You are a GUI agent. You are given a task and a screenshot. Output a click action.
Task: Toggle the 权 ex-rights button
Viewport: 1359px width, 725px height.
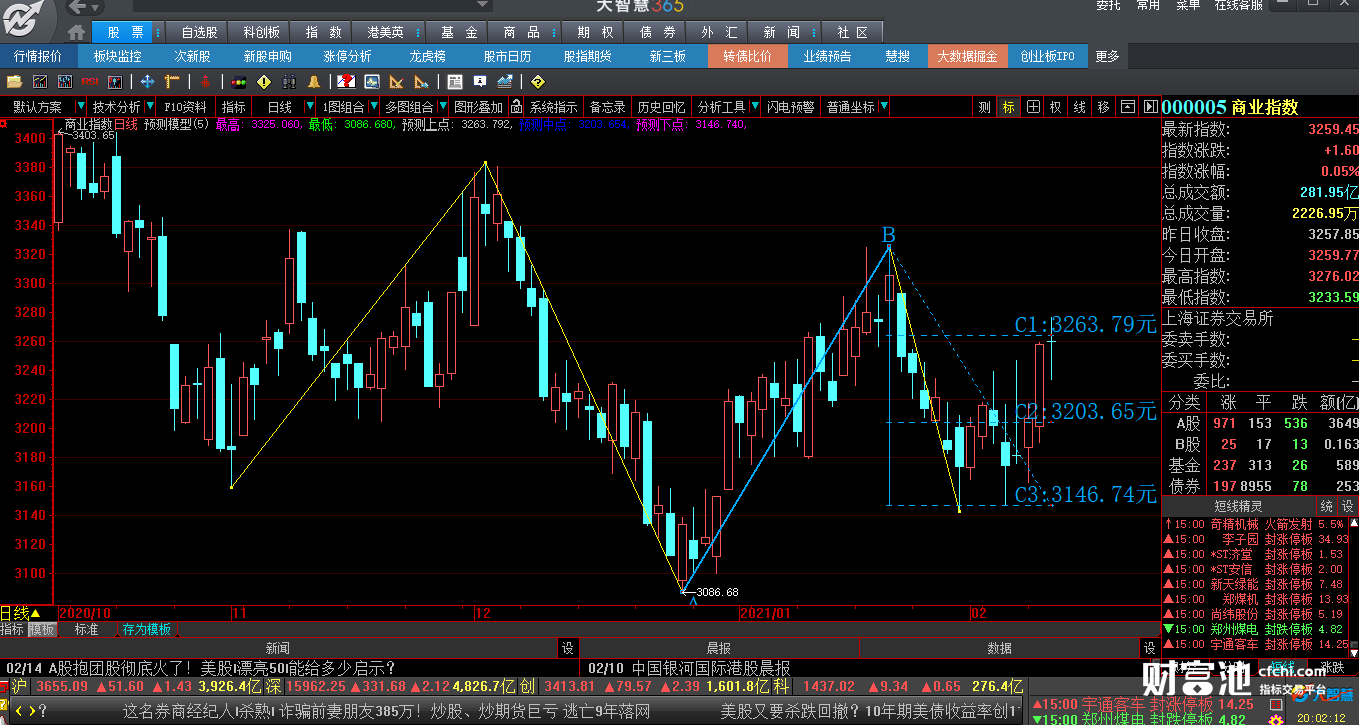tap(1056, 106)
